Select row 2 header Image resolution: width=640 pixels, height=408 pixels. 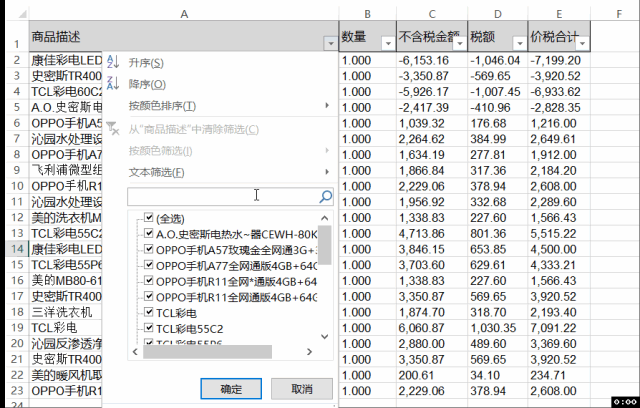coord(17,60)
